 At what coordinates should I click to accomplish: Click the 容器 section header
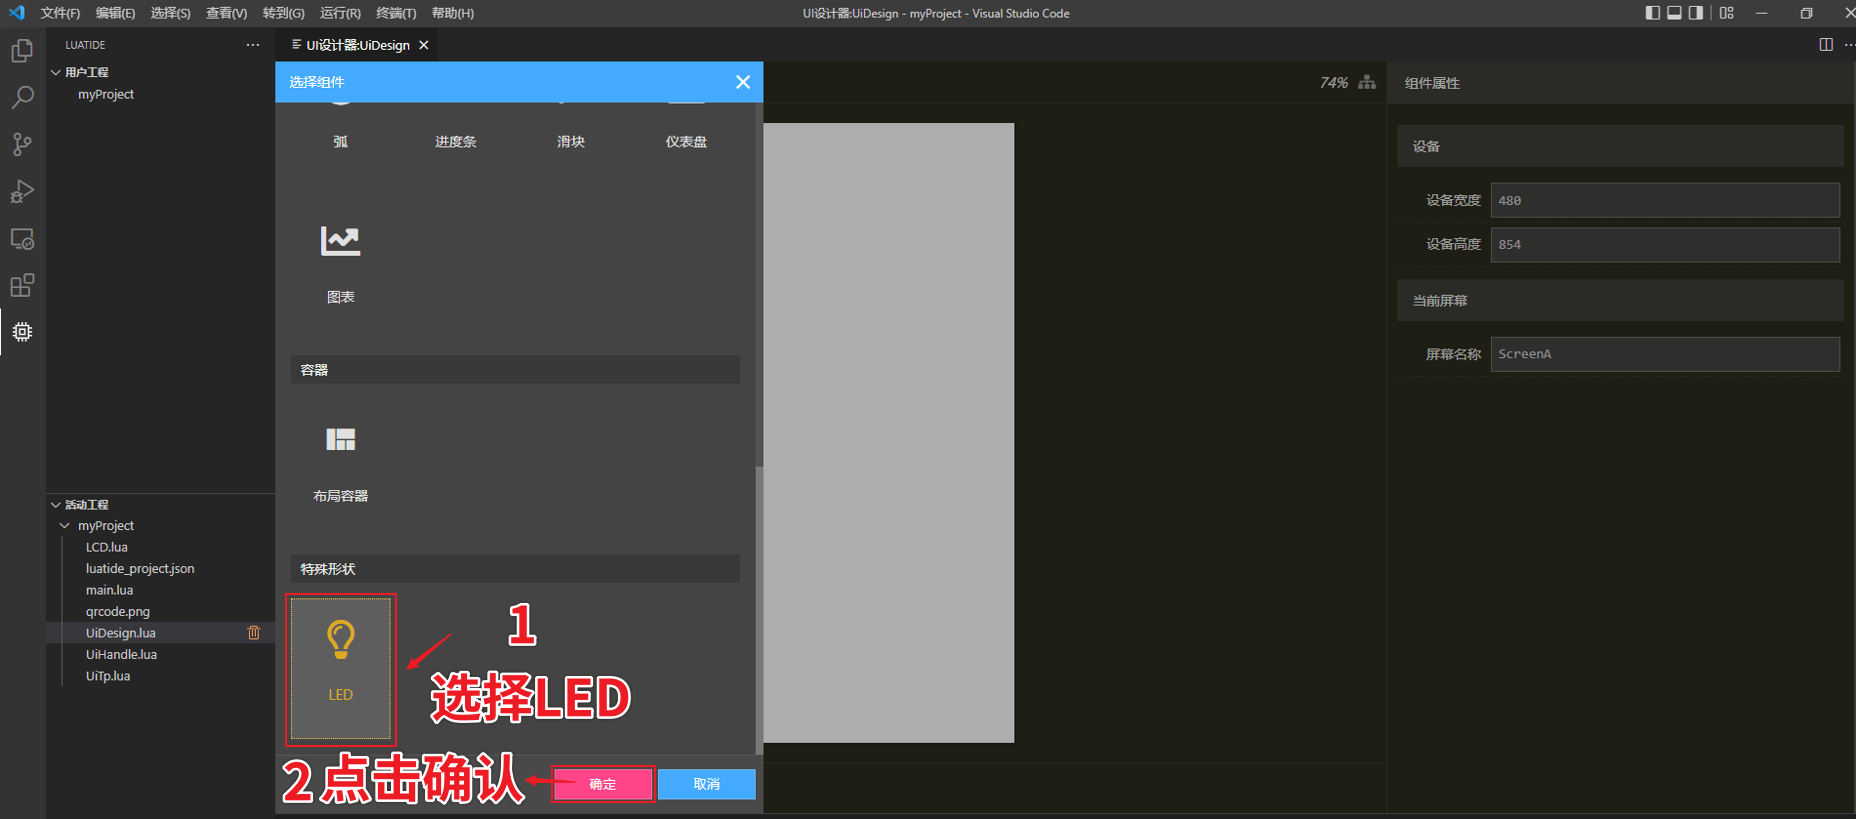(x=515, y=370)
